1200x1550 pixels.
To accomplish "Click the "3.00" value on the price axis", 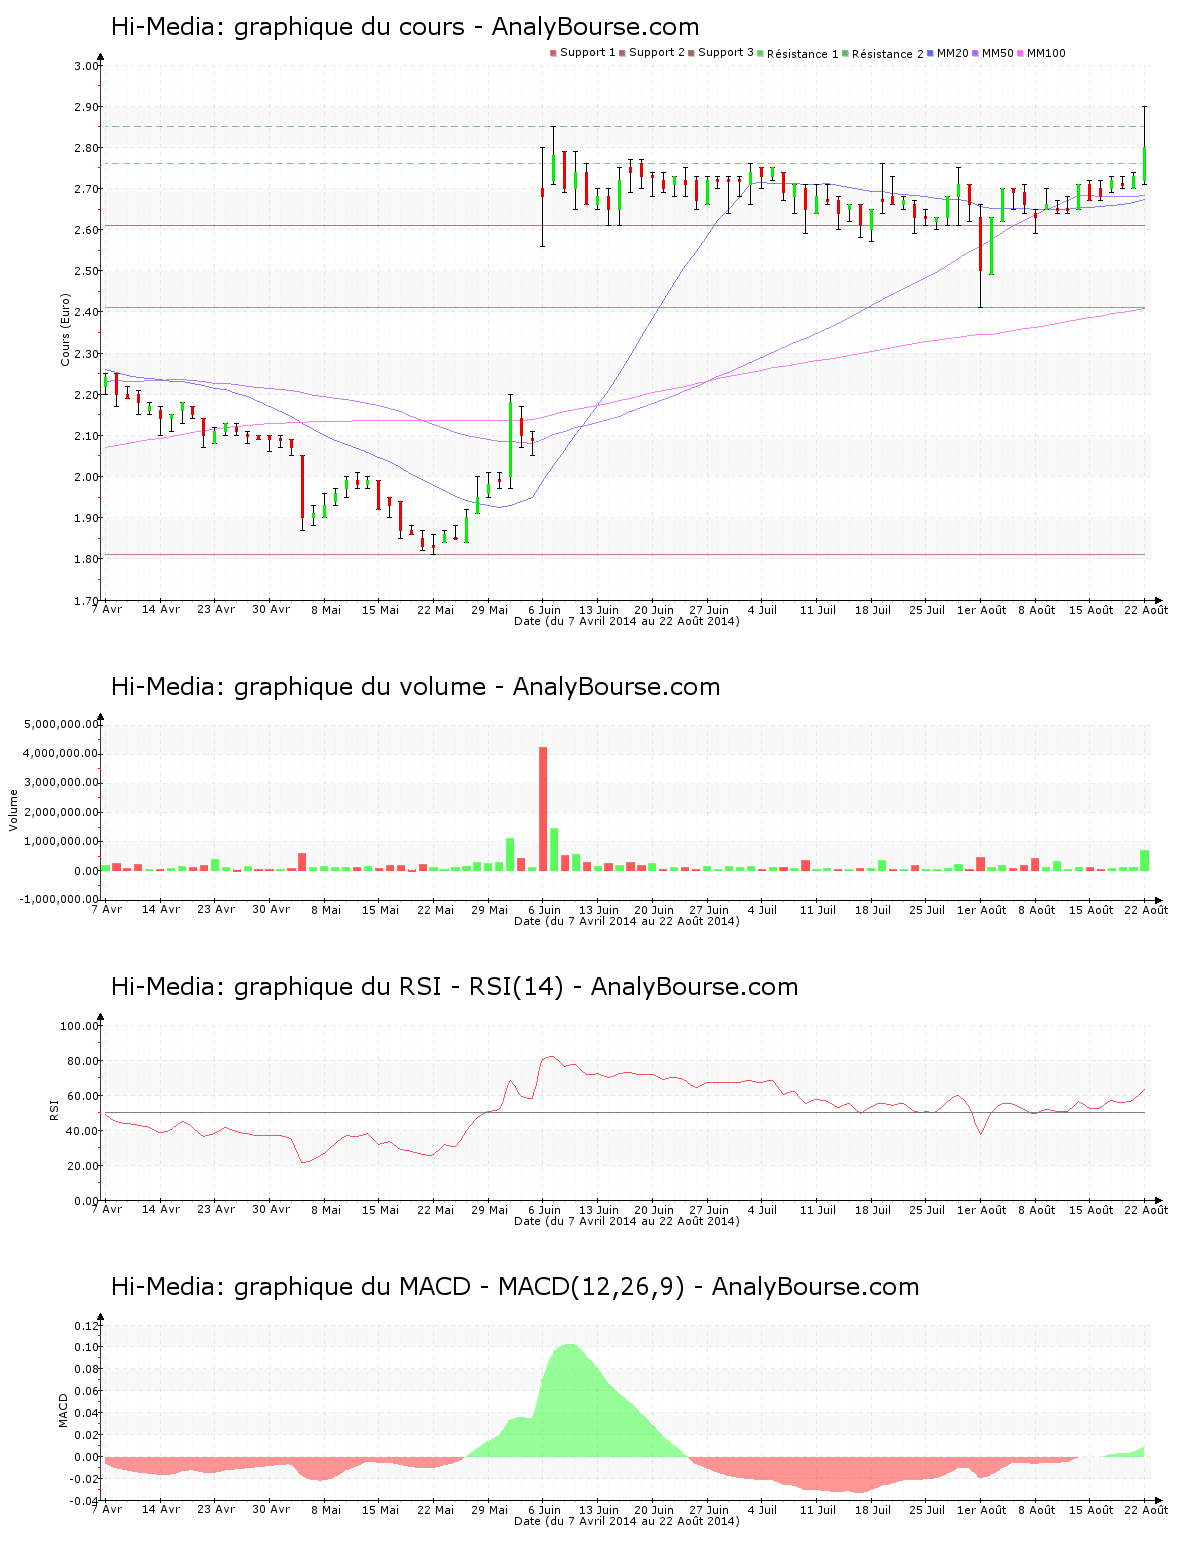I will 87,66.
